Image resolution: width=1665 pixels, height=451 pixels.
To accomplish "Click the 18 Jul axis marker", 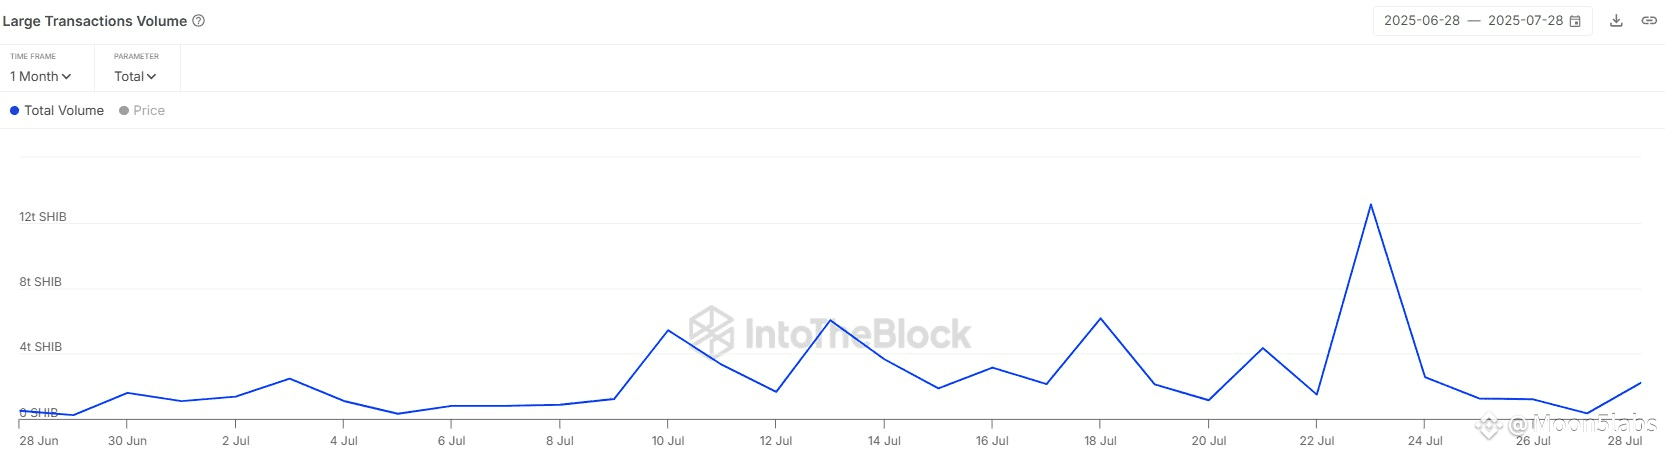I will tap(1100, 441).
